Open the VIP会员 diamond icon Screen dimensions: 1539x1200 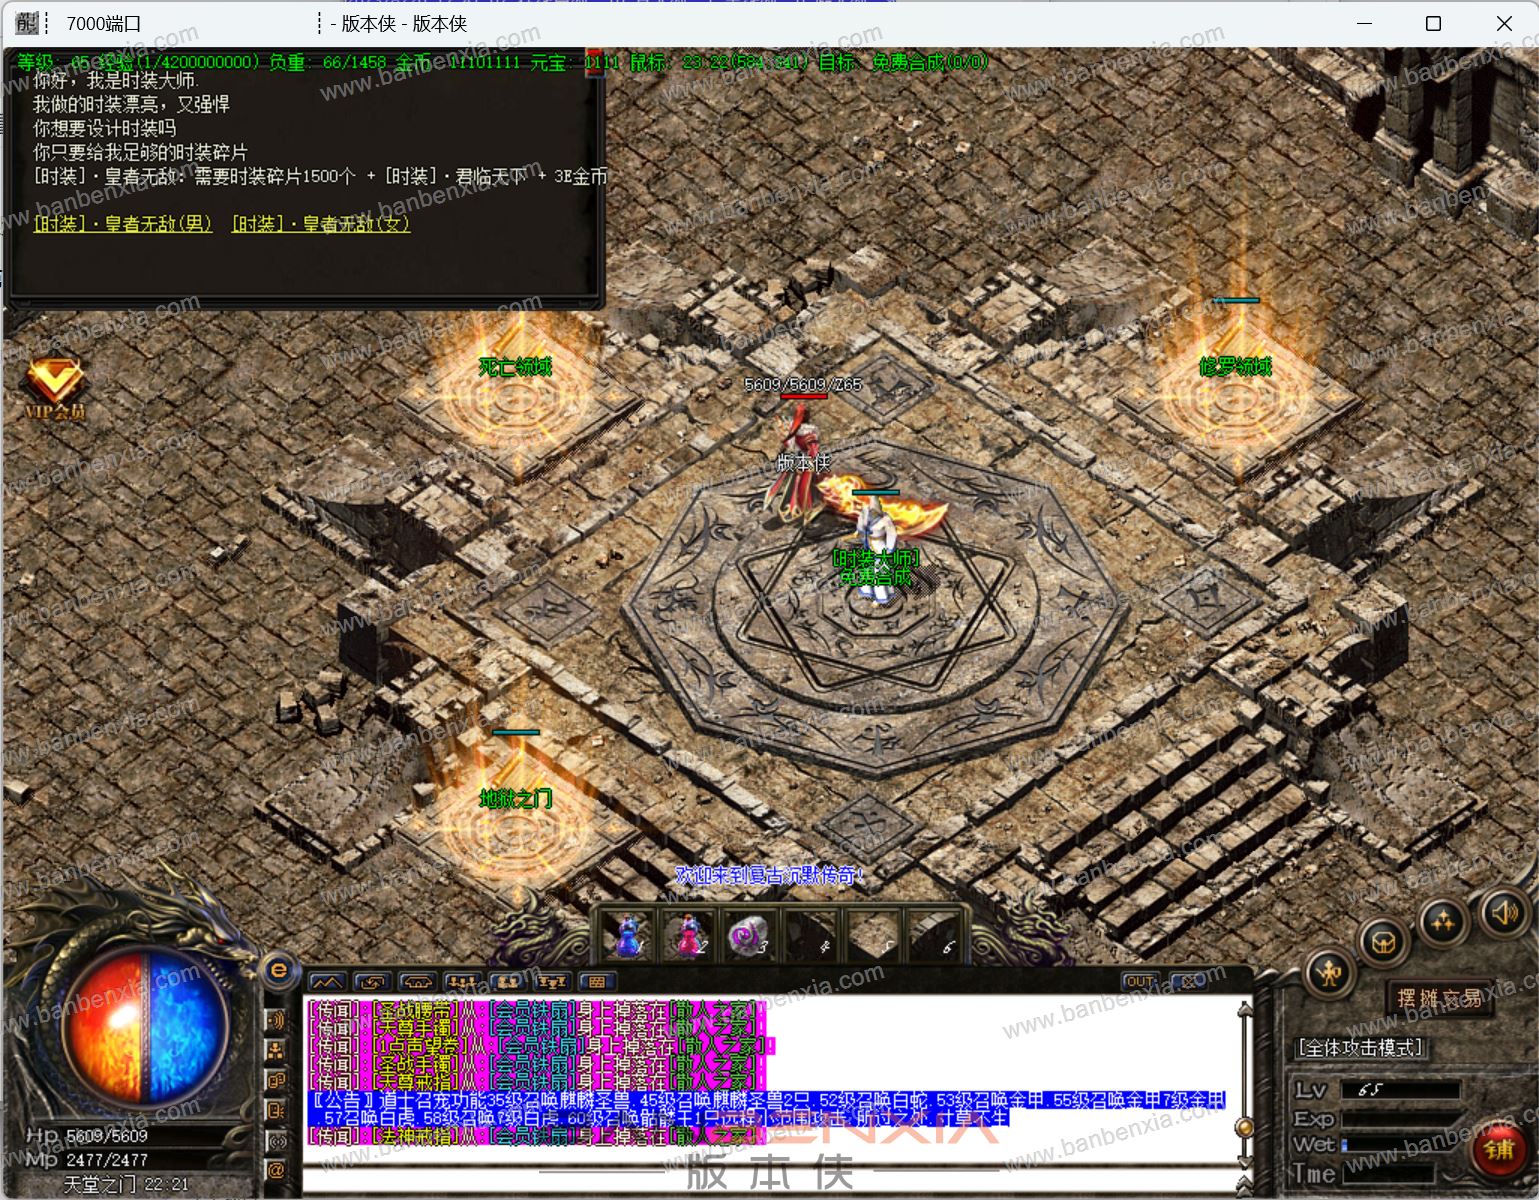pos(54,386)
